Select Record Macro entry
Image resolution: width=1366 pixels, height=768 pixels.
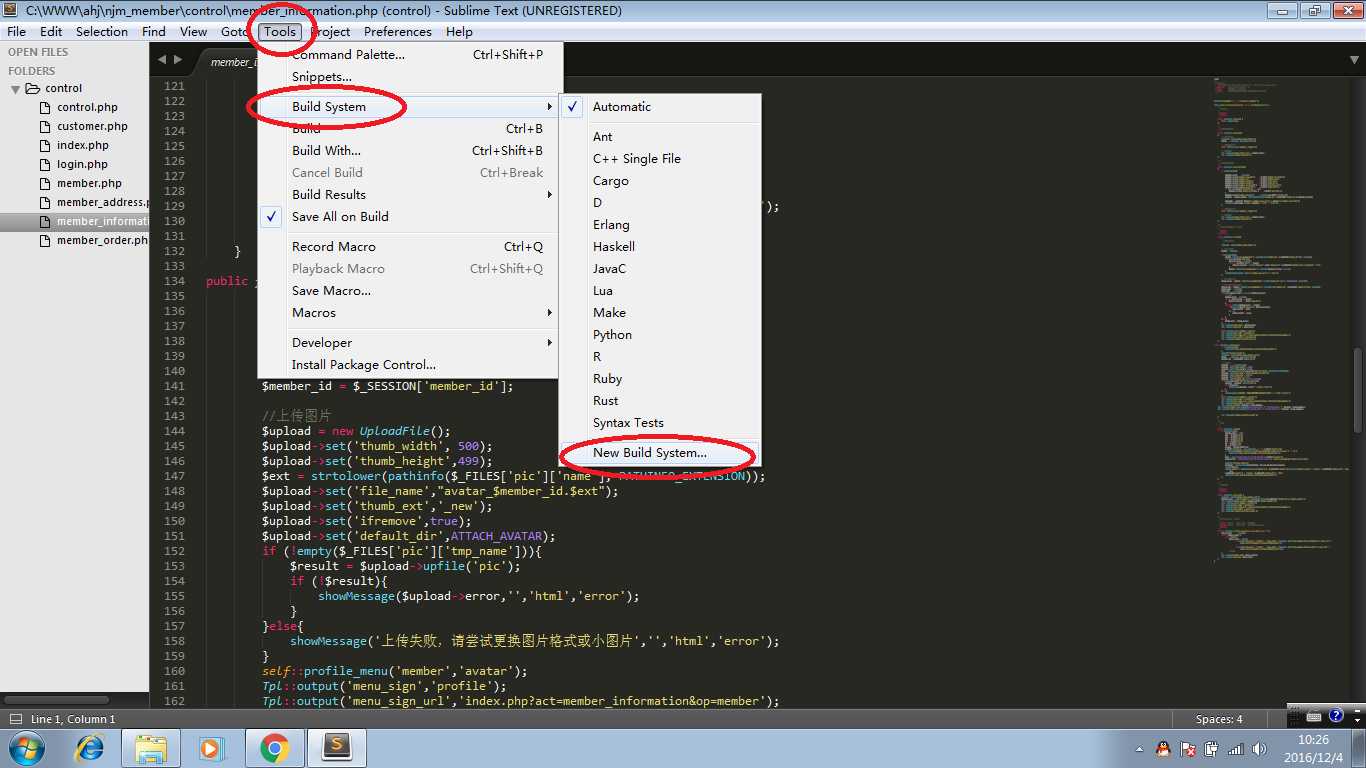click(x=410, y=246)
